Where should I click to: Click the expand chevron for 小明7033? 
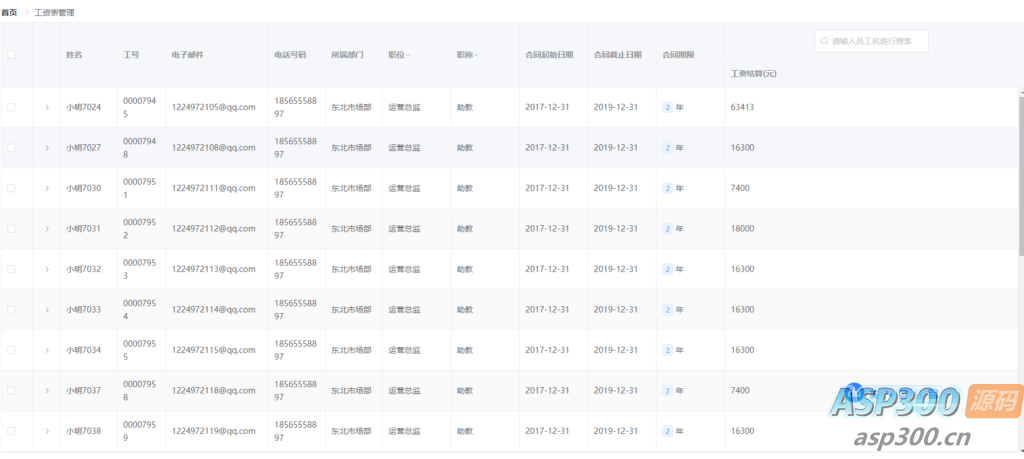[47, 310]
